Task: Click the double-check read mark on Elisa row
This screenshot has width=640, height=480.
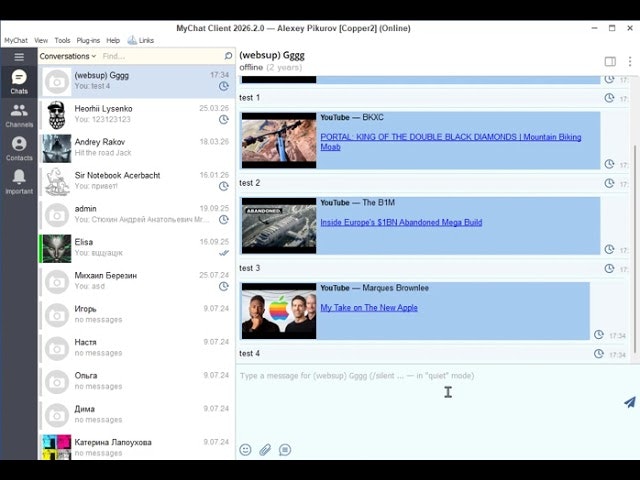Action: 224,253
